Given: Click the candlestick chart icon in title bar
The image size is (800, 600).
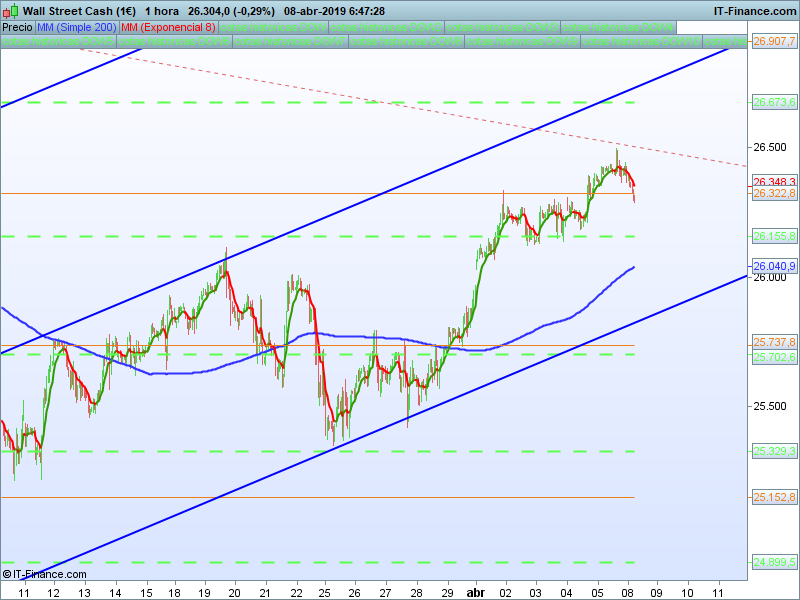Looking at the screenshot, I should 10,11.
